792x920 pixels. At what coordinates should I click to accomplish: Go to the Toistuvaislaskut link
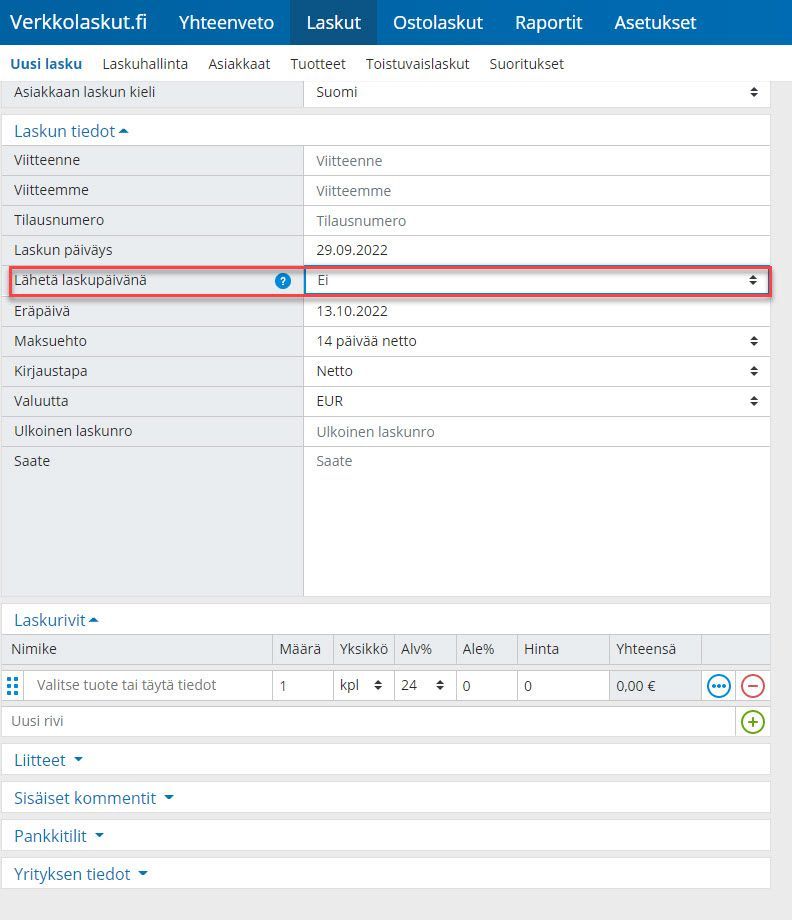tap(417, 64)
